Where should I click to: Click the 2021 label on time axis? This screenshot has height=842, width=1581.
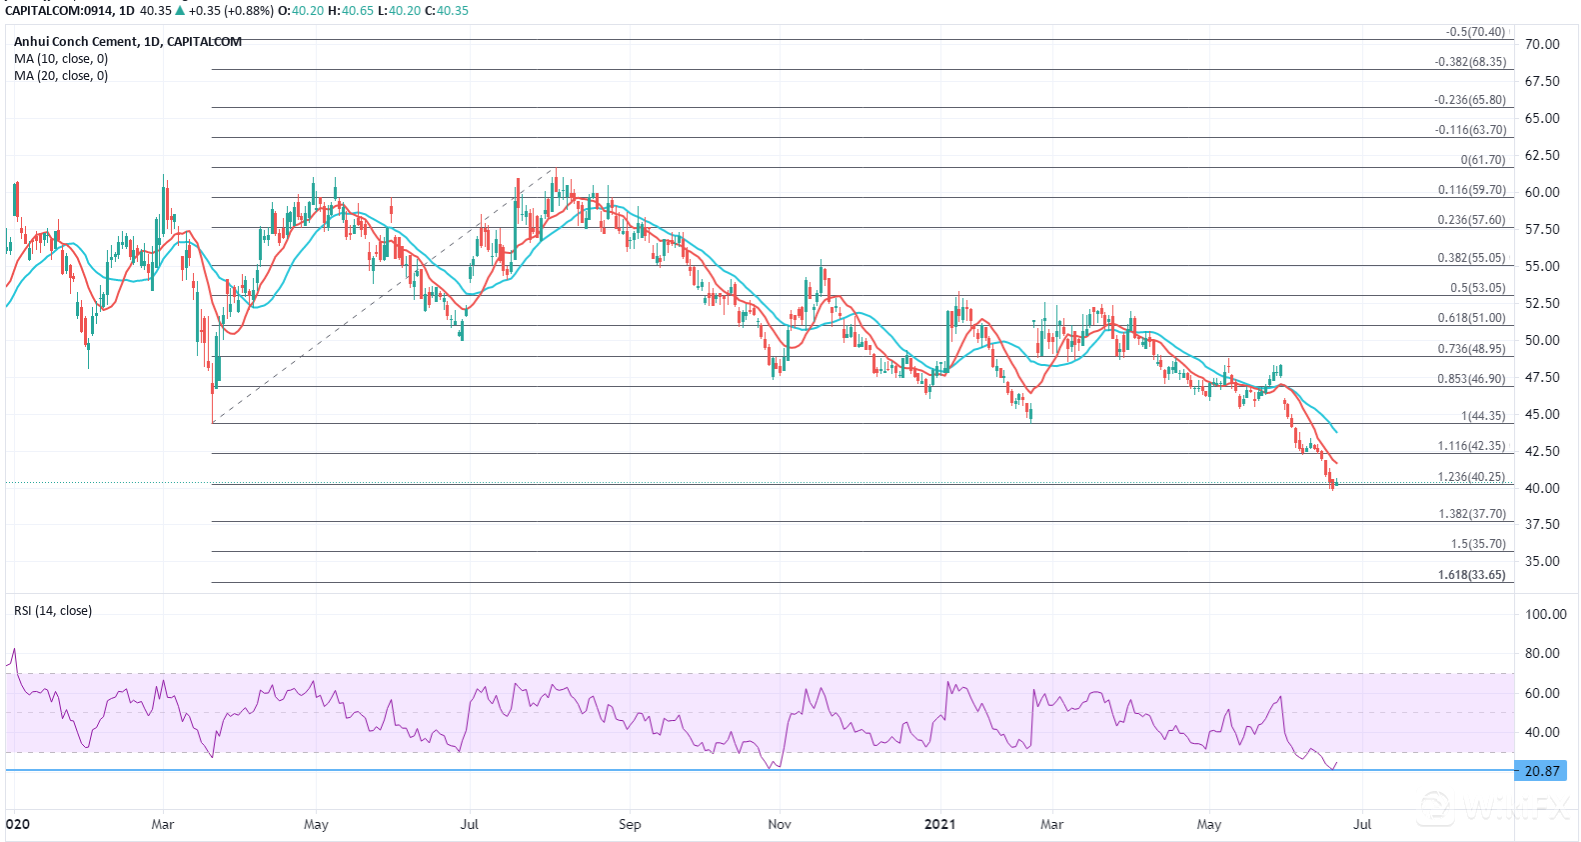click(939, 824)
